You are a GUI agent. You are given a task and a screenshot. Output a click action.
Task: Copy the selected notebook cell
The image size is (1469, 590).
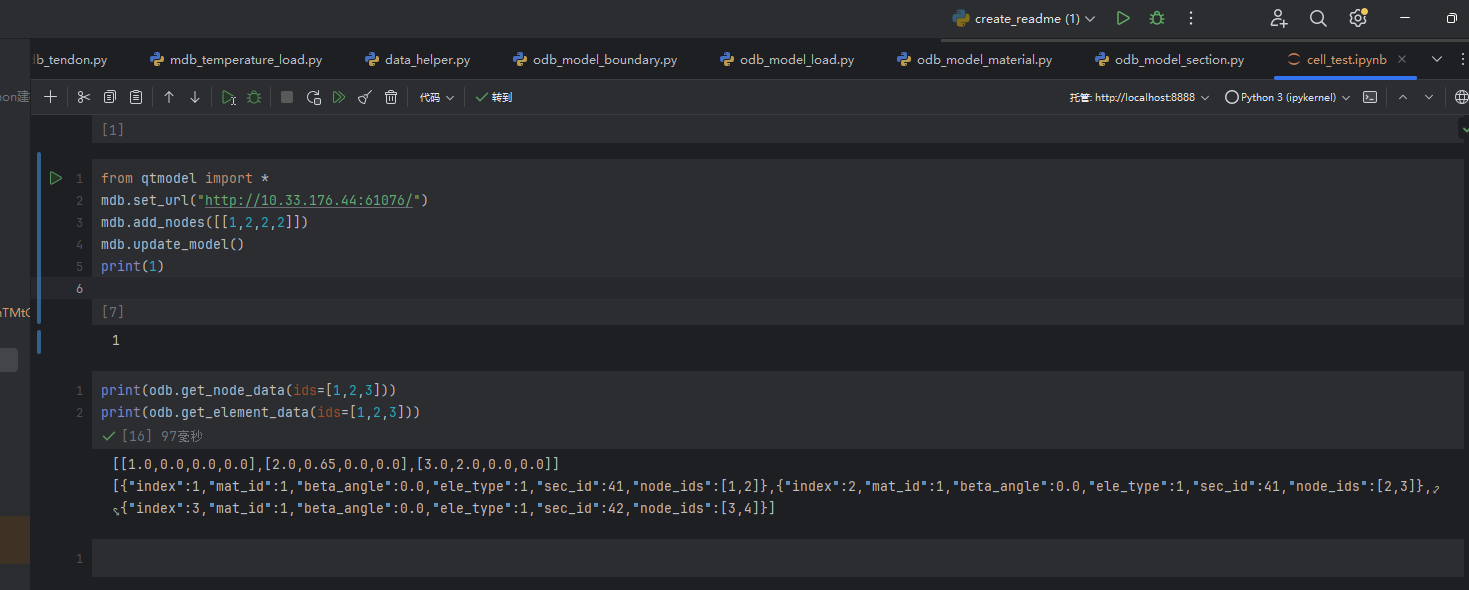click(x=110, y=97)
